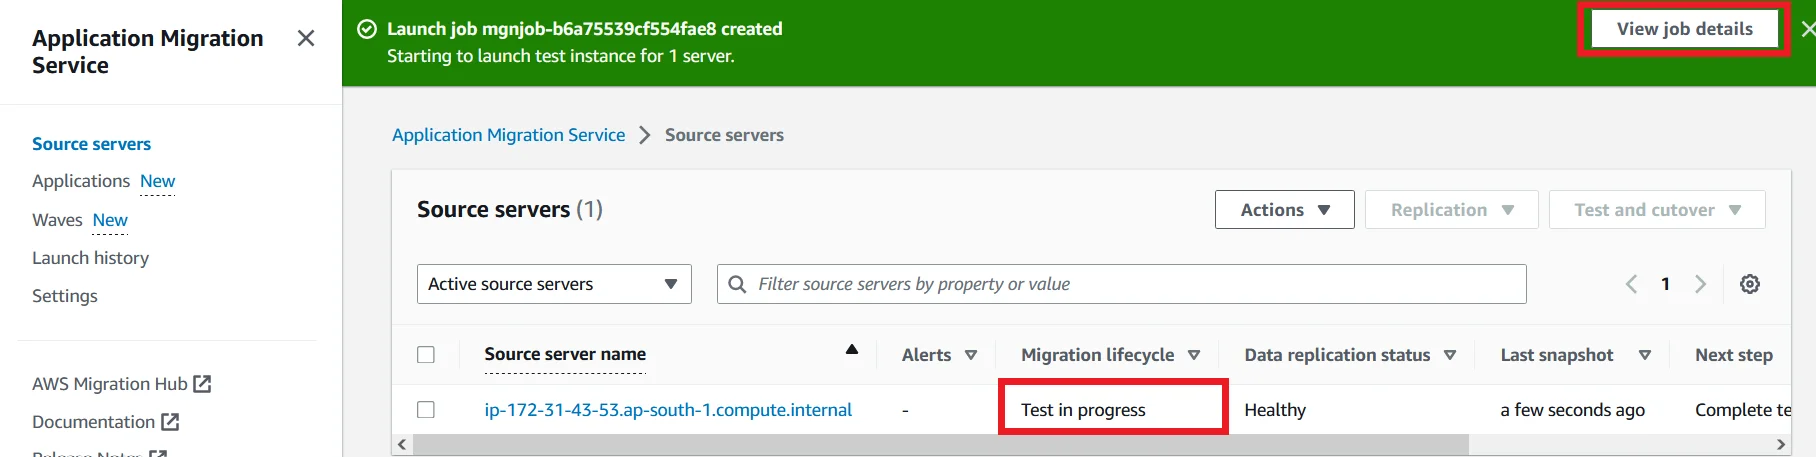Click the Source server name column header
The height and width of the screenshot is (457, 1816).
click(565, 354)
